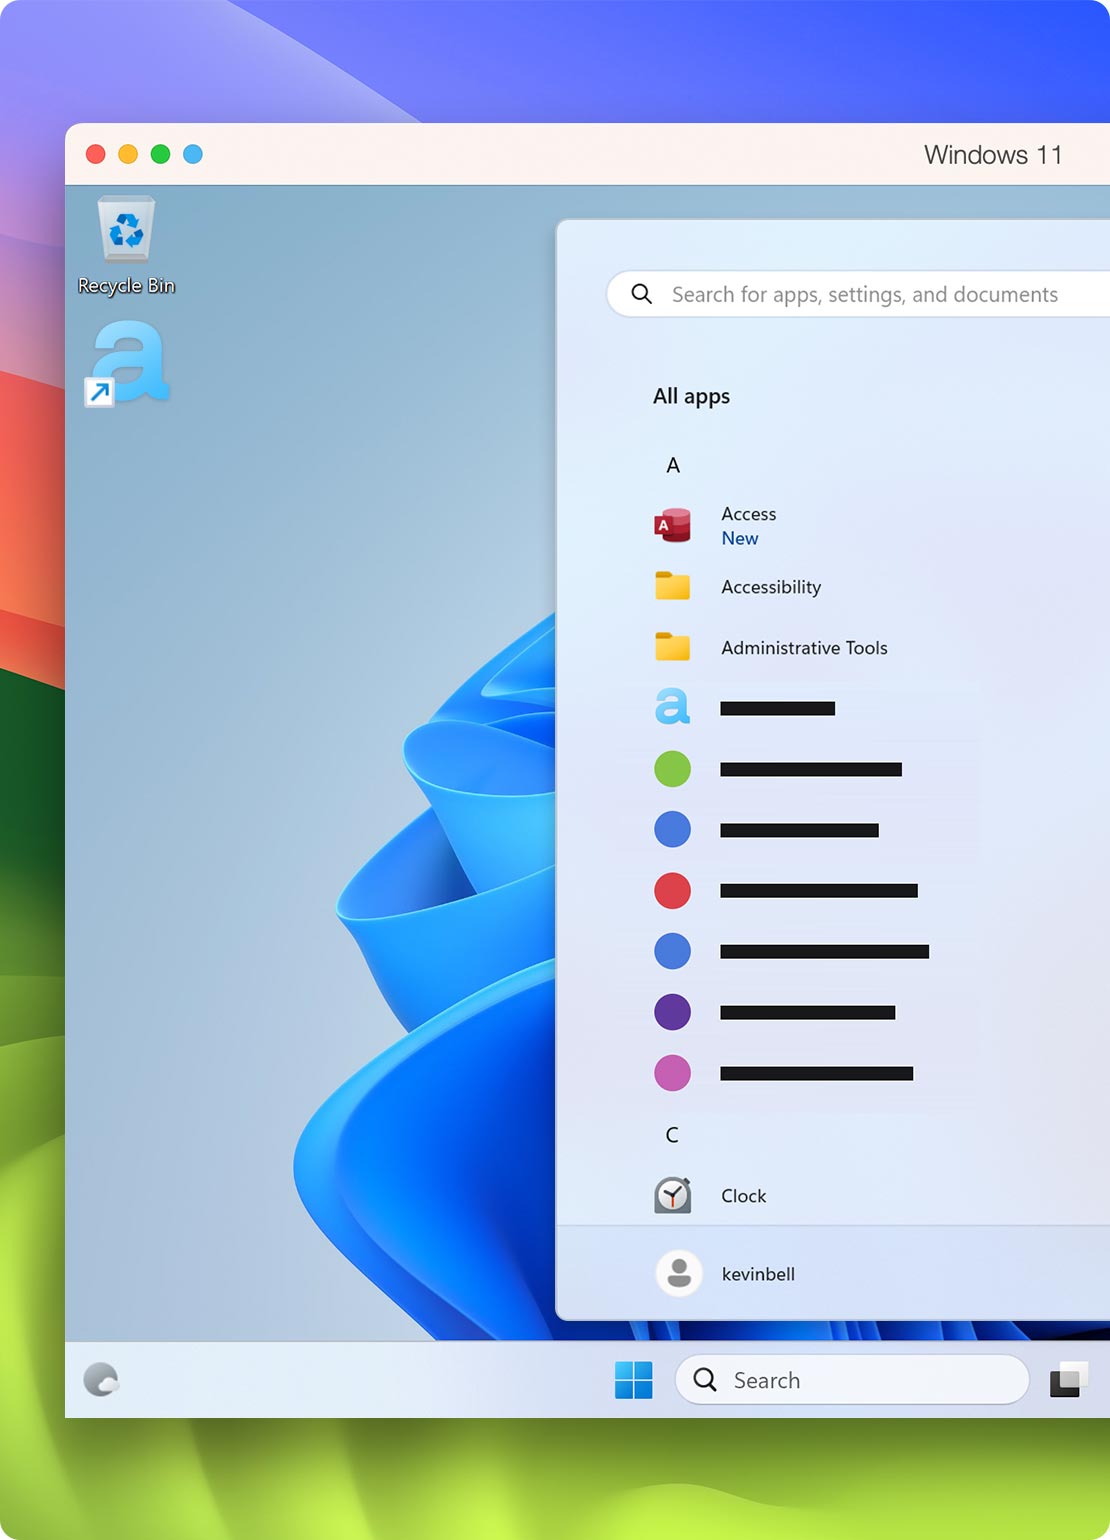1110x1540 pixels.
Task: Select the green circular app entry
Action: click(x=672, y=769)
